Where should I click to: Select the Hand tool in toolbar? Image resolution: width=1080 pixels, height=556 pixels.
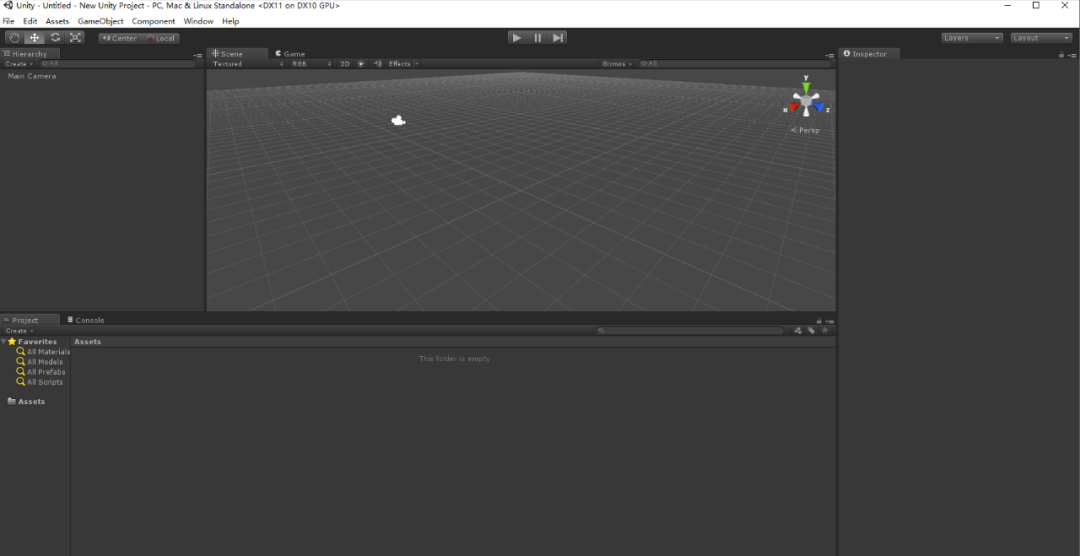point(14,38)
